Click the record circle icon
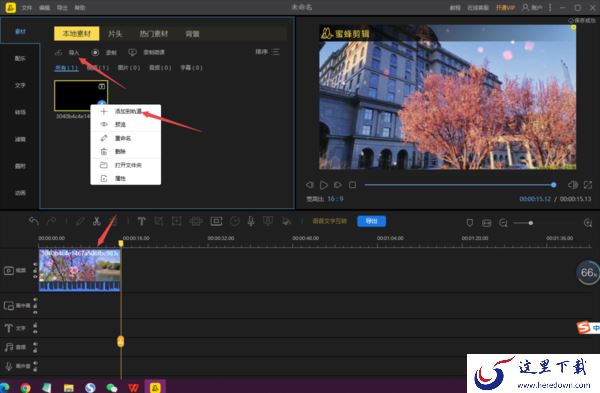 tap(95, 52)
